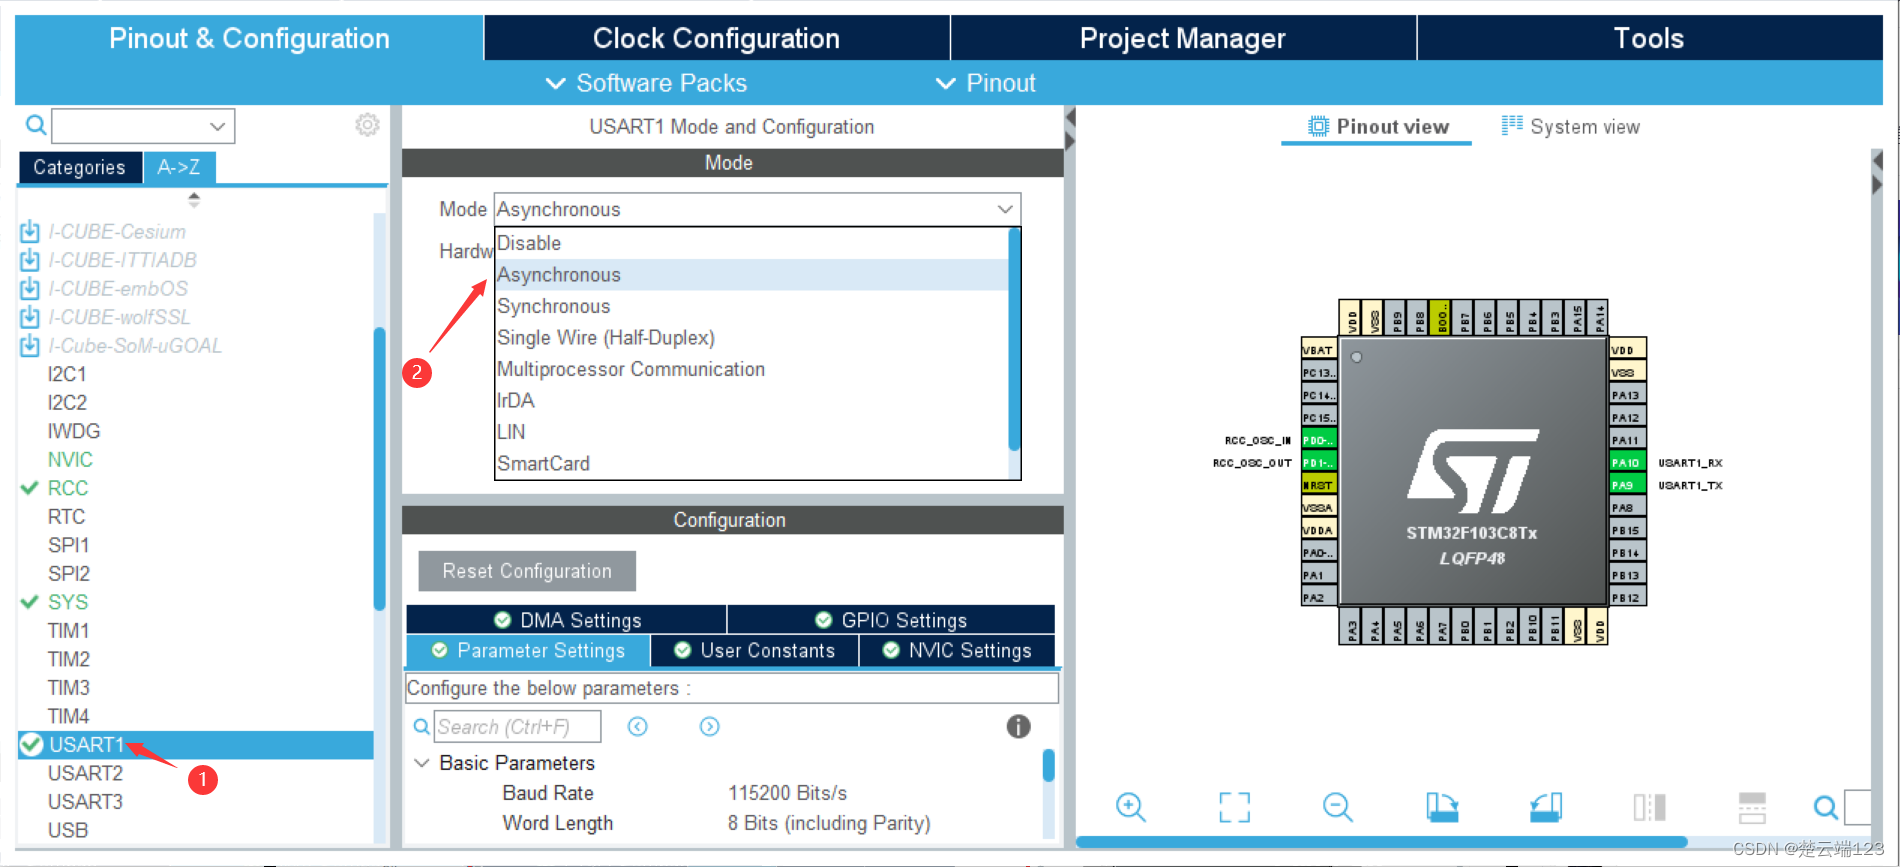
Task: Click the parameter info icon
Action: tap(1018, 727)
